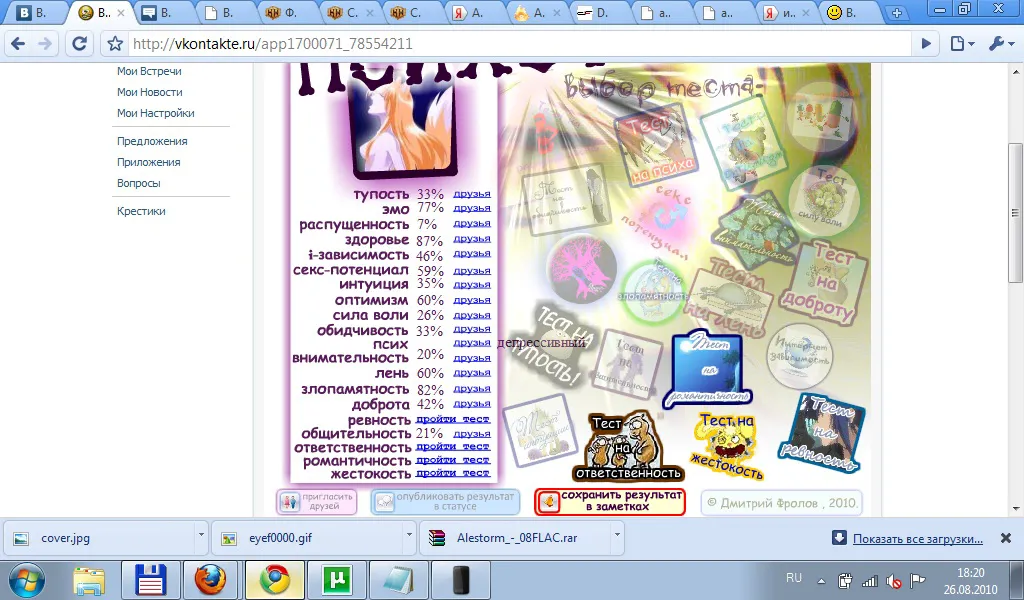Image resolution: width=1024 pixels, height=600 pixels.
Task: Click 'друзья' link next to тупость
Action: click(x=472, y=194)
